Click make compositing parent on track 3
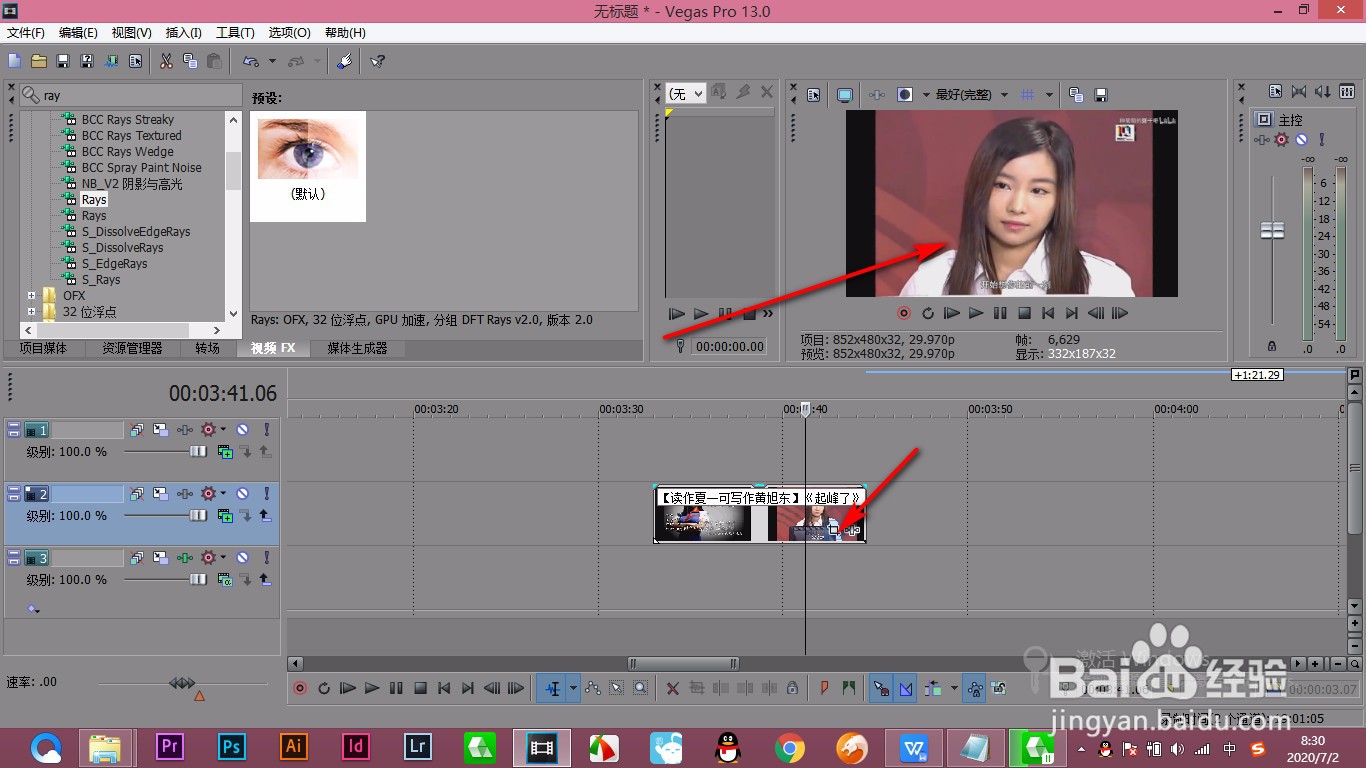The width and height of the screenshot is (1366, 768). [266, 580]
